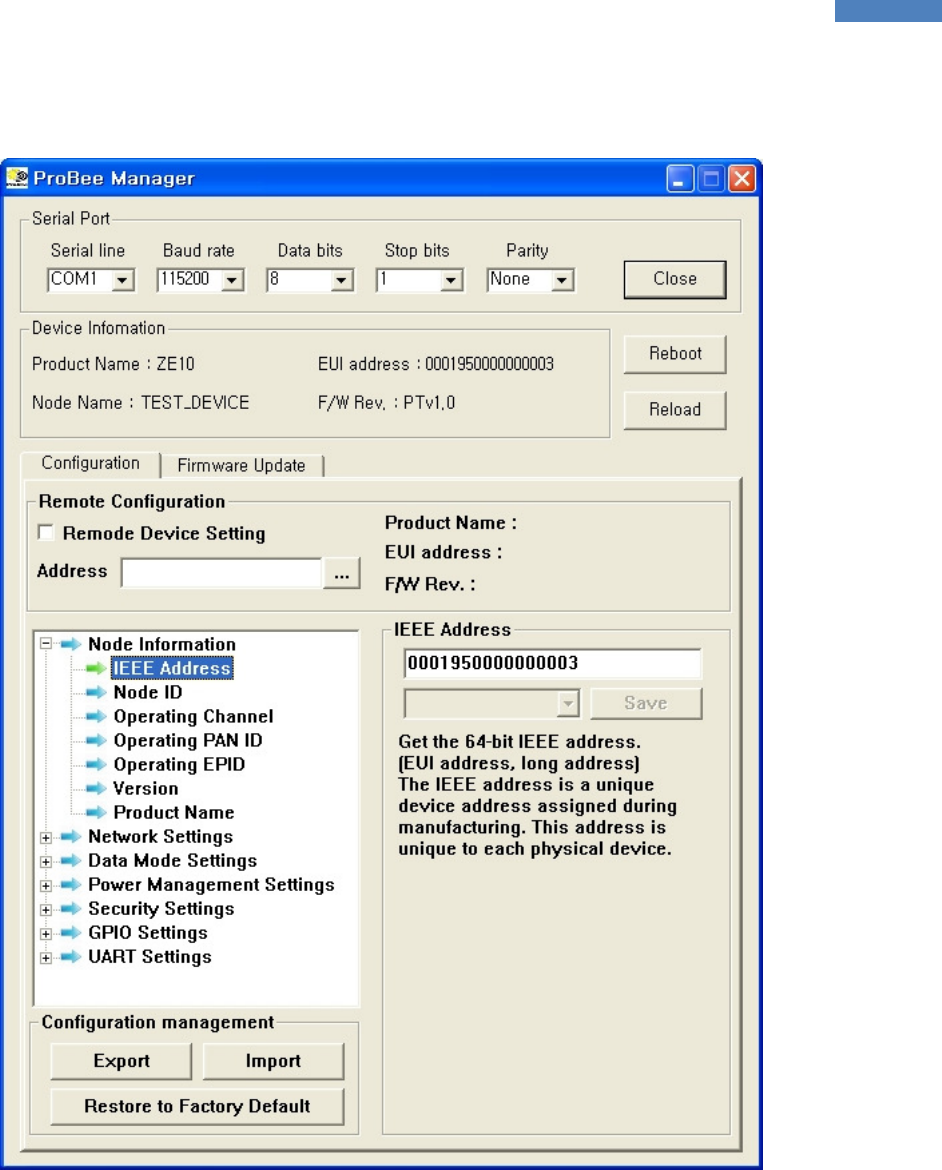Open the Stop bits dropdown
Image resolution: width=942 pixels, height=1170 pixels.
451,280
